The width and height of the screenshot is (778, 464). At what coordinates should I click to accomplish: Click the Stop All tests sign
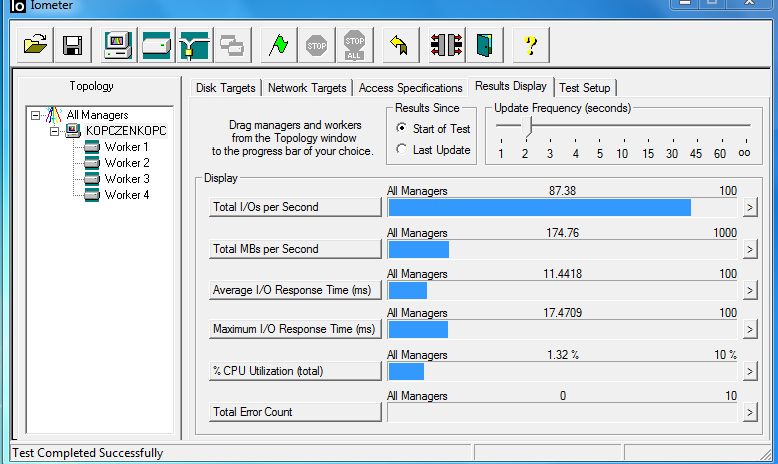coord(354,45)
